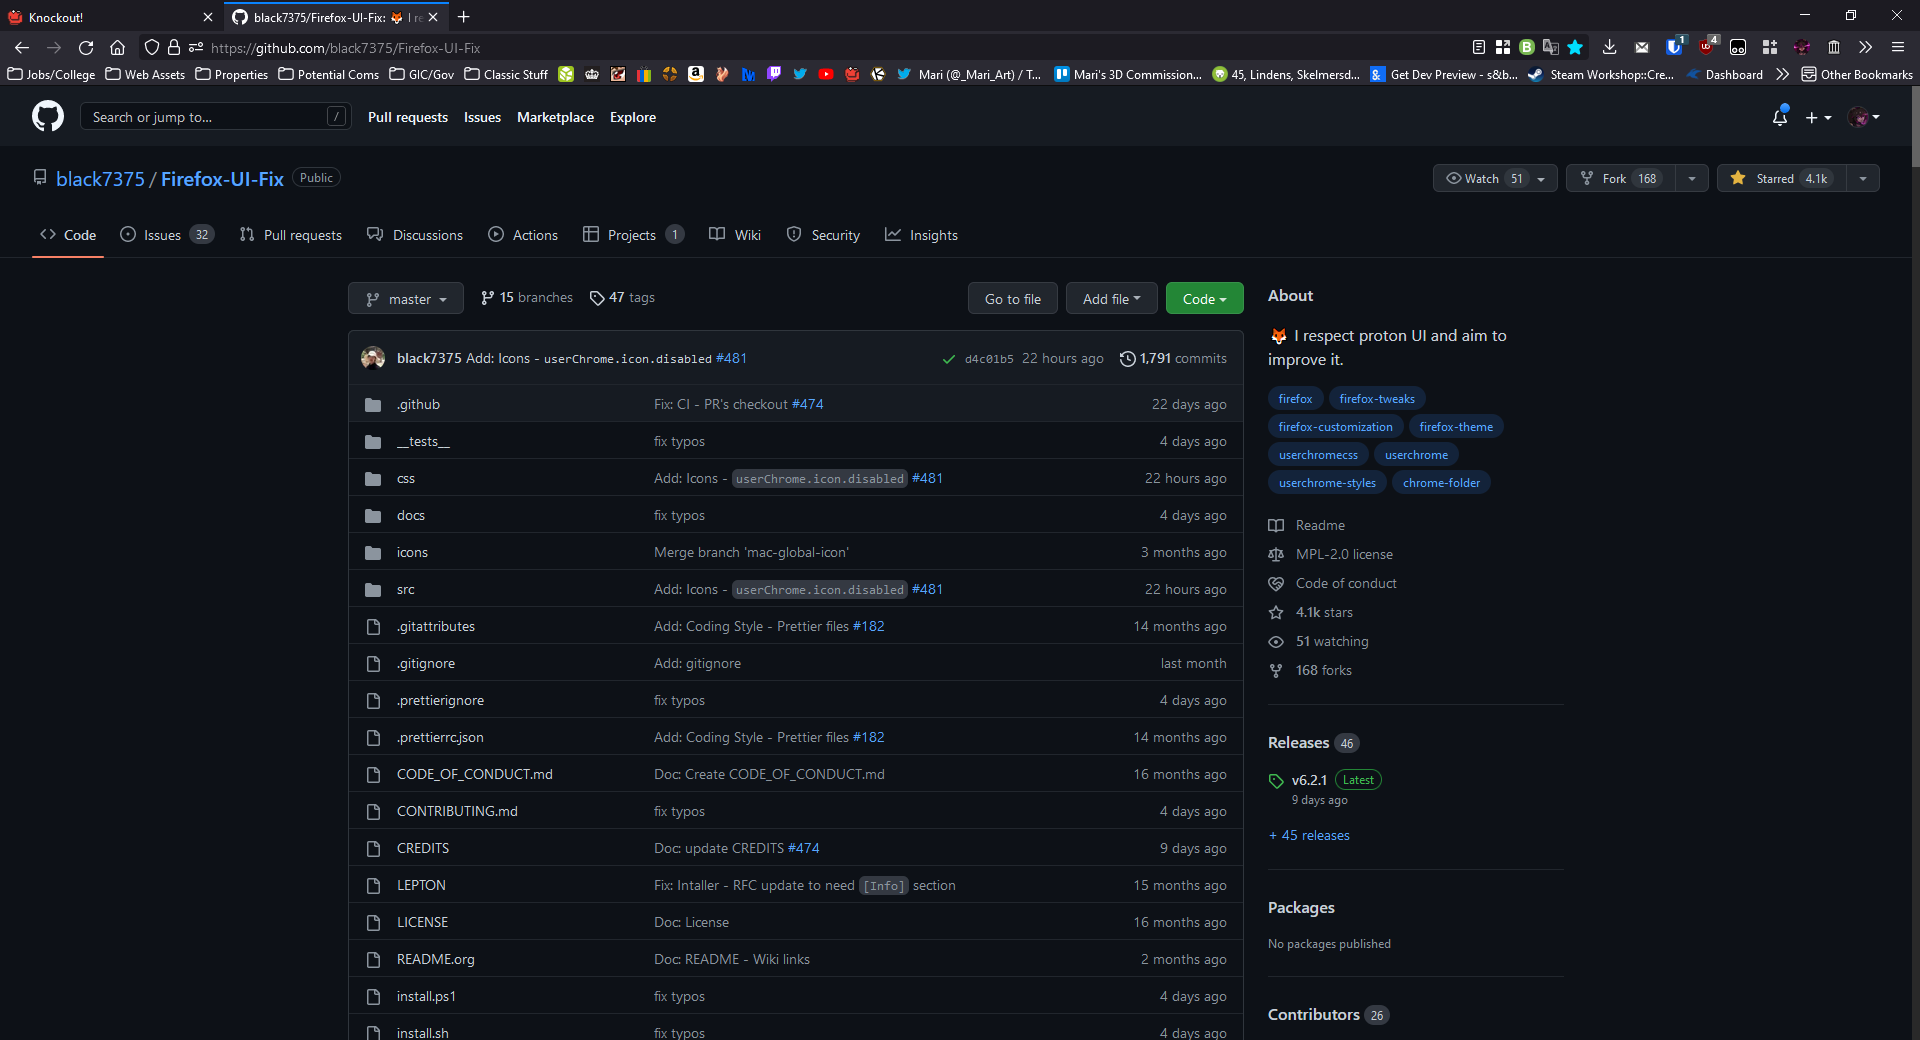Switch to the Issues tab

point(166,235)
